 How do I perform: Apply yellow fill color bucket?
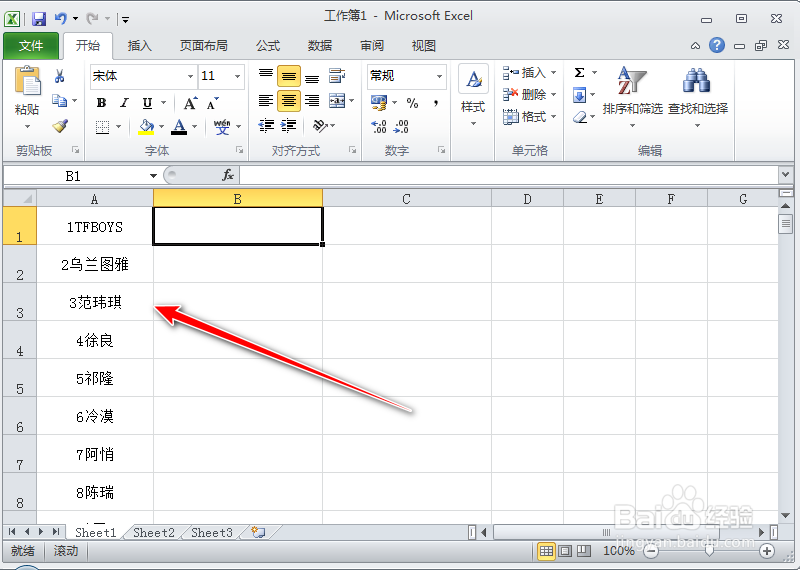tap(146, 126)
